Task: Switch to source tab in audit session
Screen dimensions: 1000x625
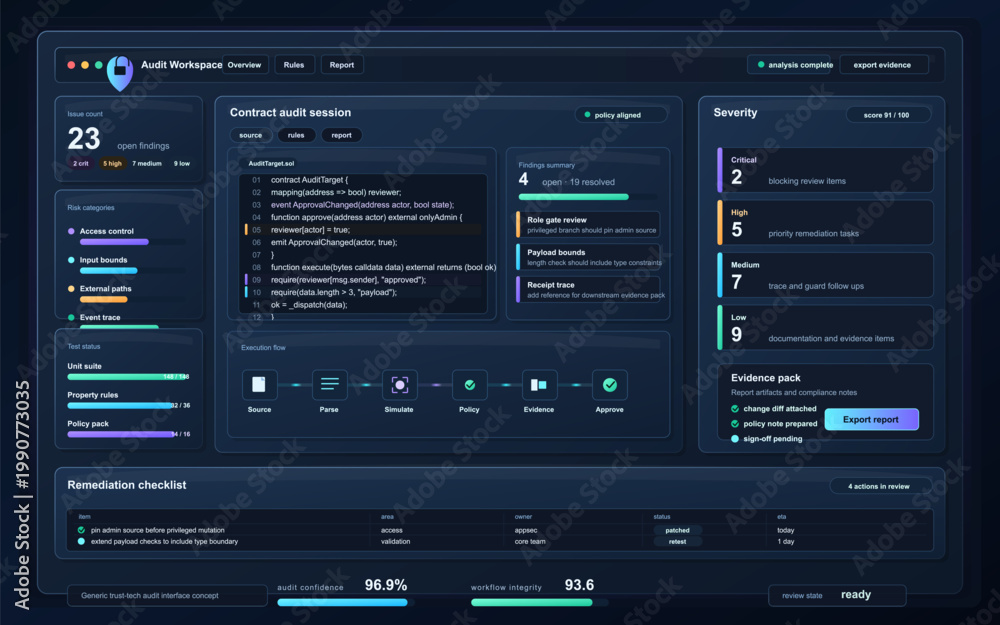Action: point(251,135)
